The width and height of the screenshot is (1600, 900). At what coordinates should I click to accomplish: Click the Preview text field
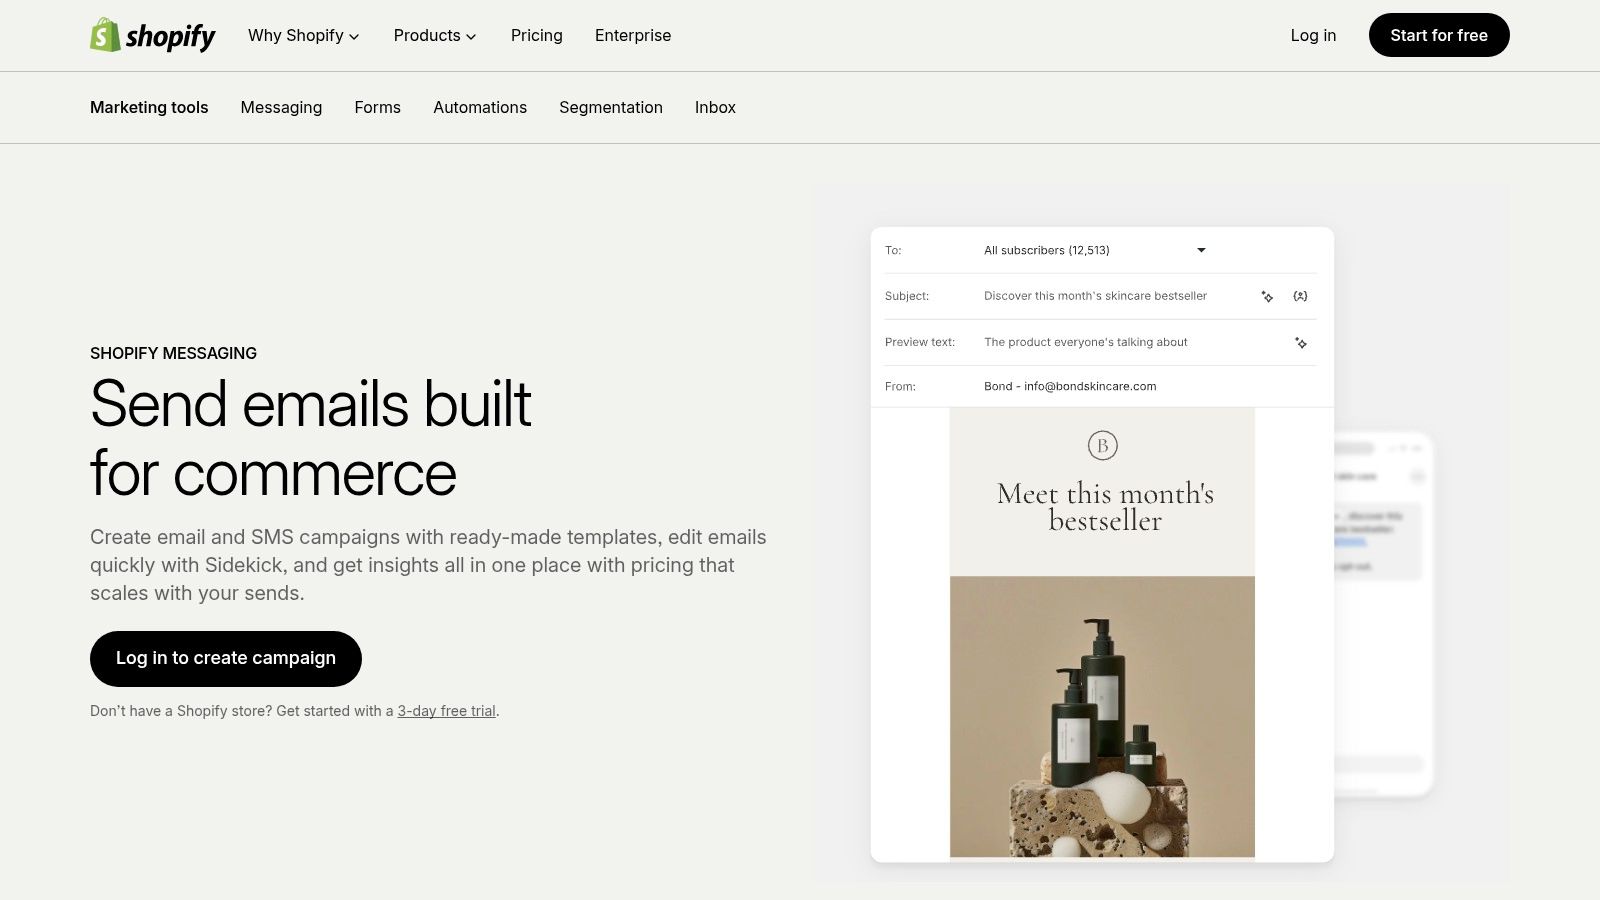(1086, 342)
